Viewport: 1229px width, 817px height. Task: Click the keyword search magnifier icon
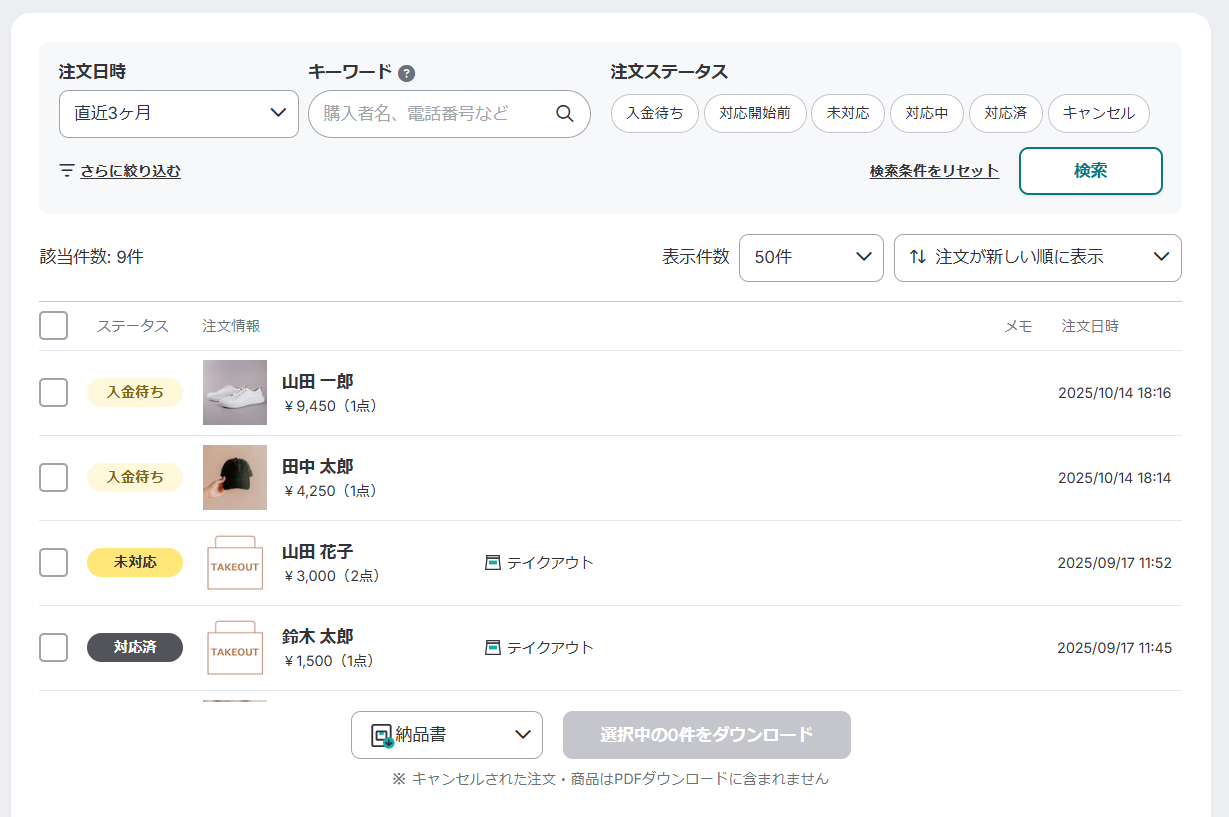click(565, 114)
